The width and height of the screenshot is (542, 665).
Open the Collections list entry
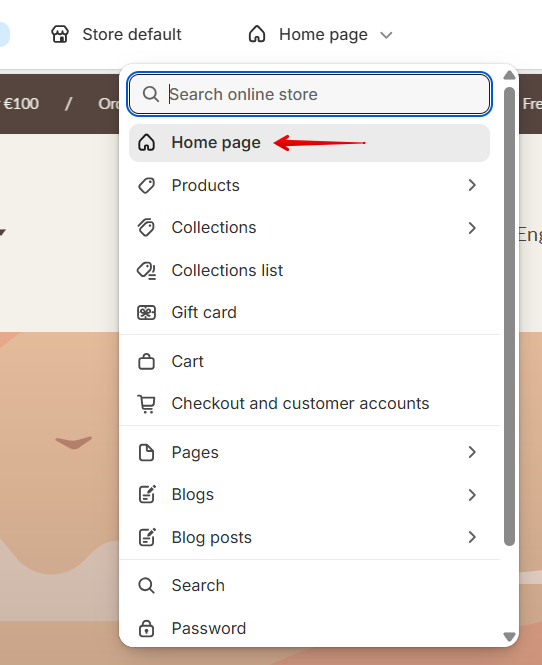click(x=310, y=271)
